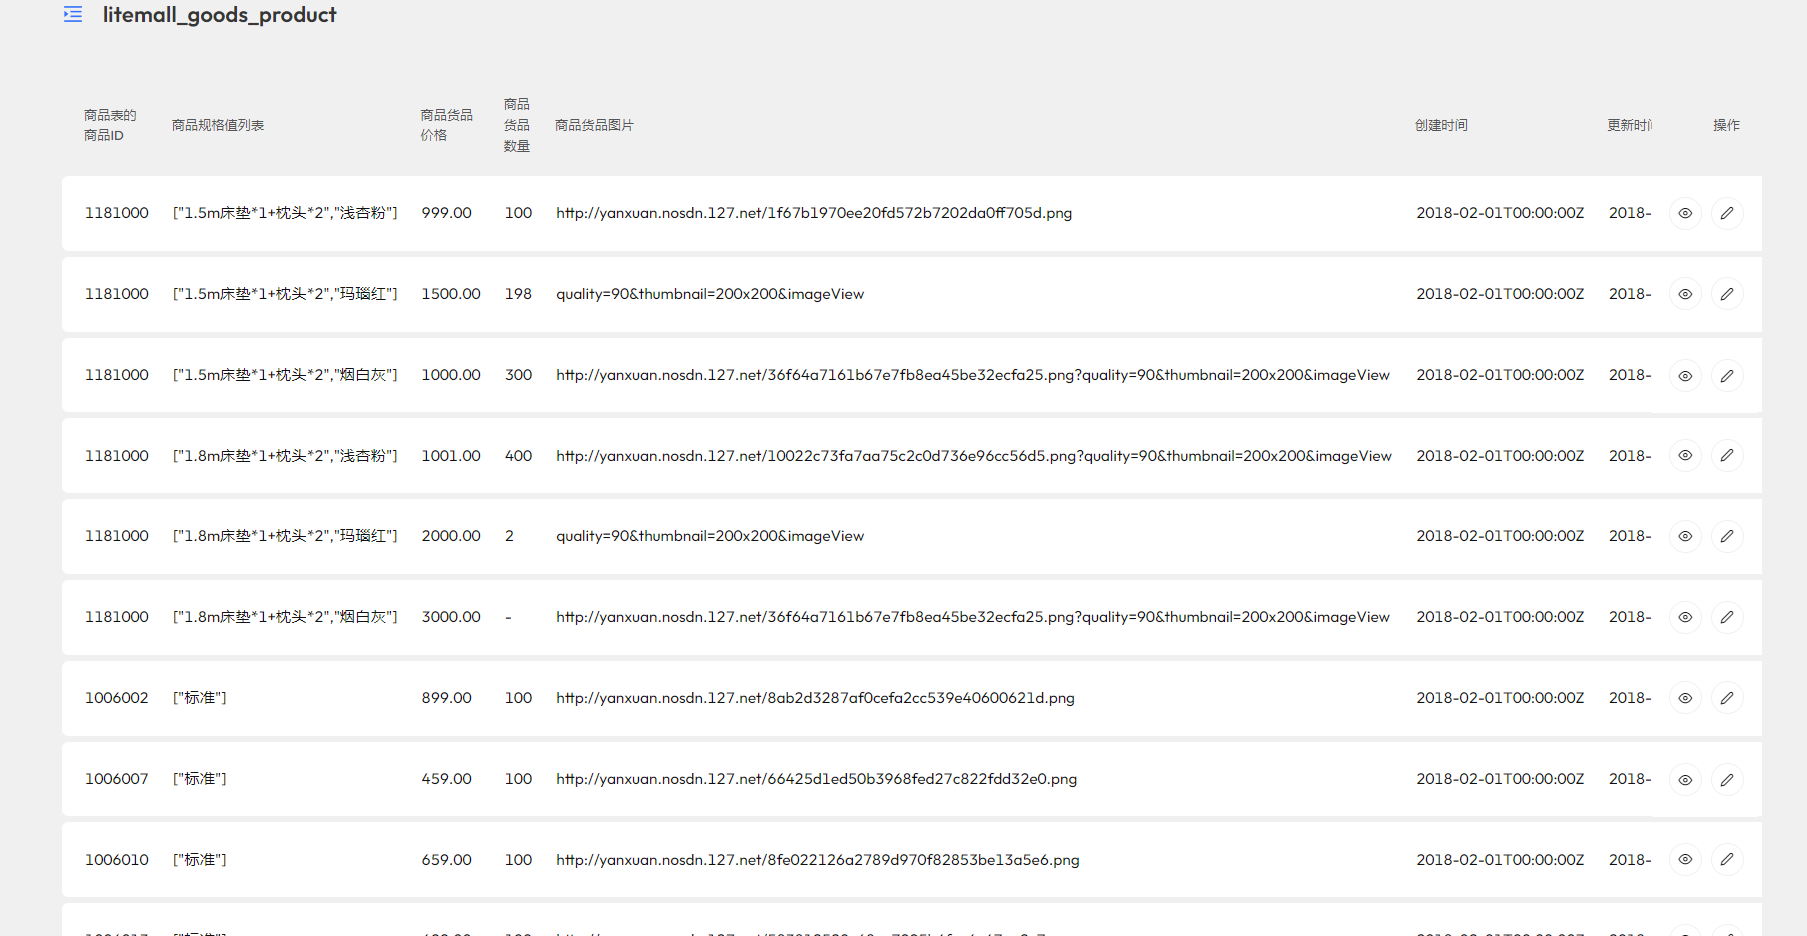Open the view icon for product 1006002
The height and width of the screenshot is (936, 1807).
click(x=1685, y=698)
